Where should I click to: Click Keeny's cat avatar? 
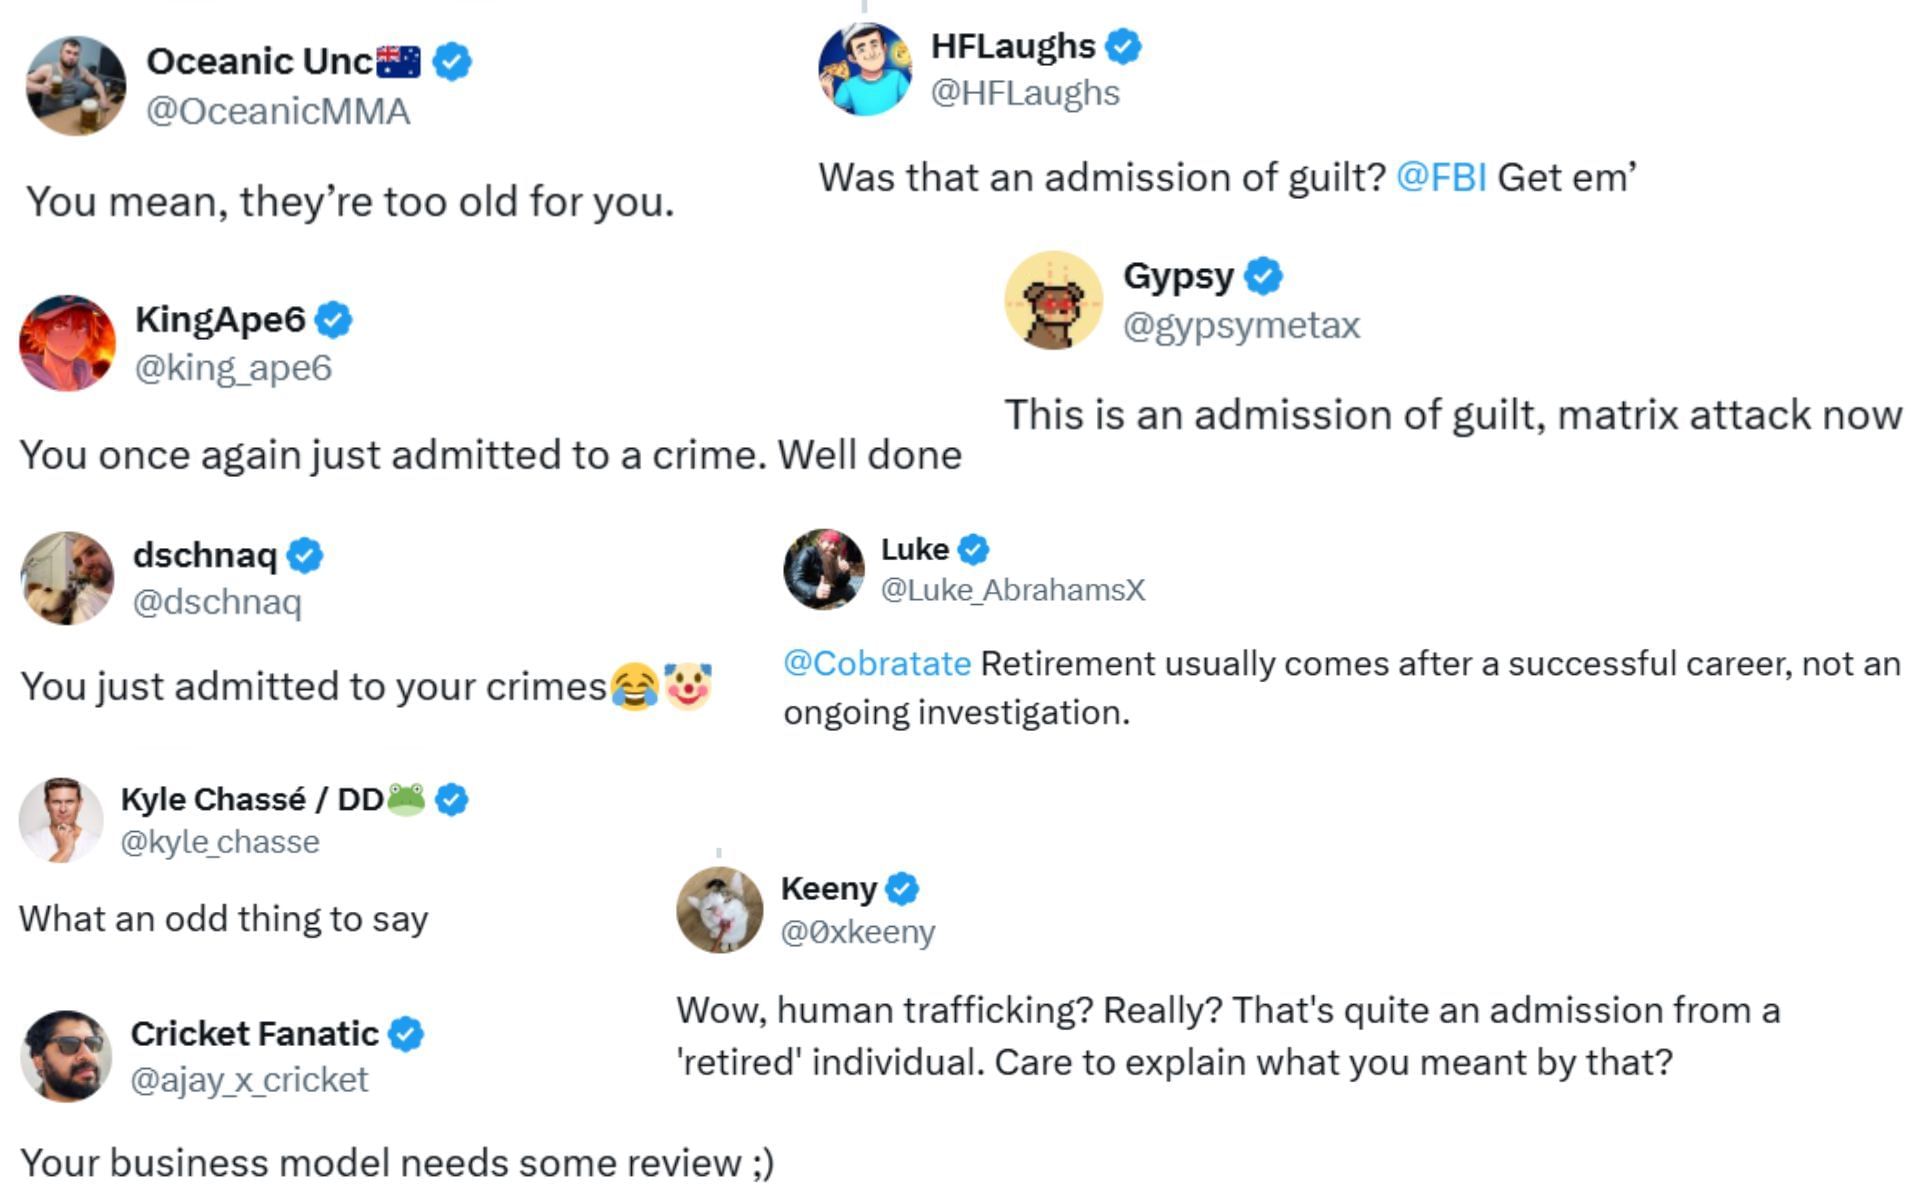pyautogui.click(x=719, y=909)
